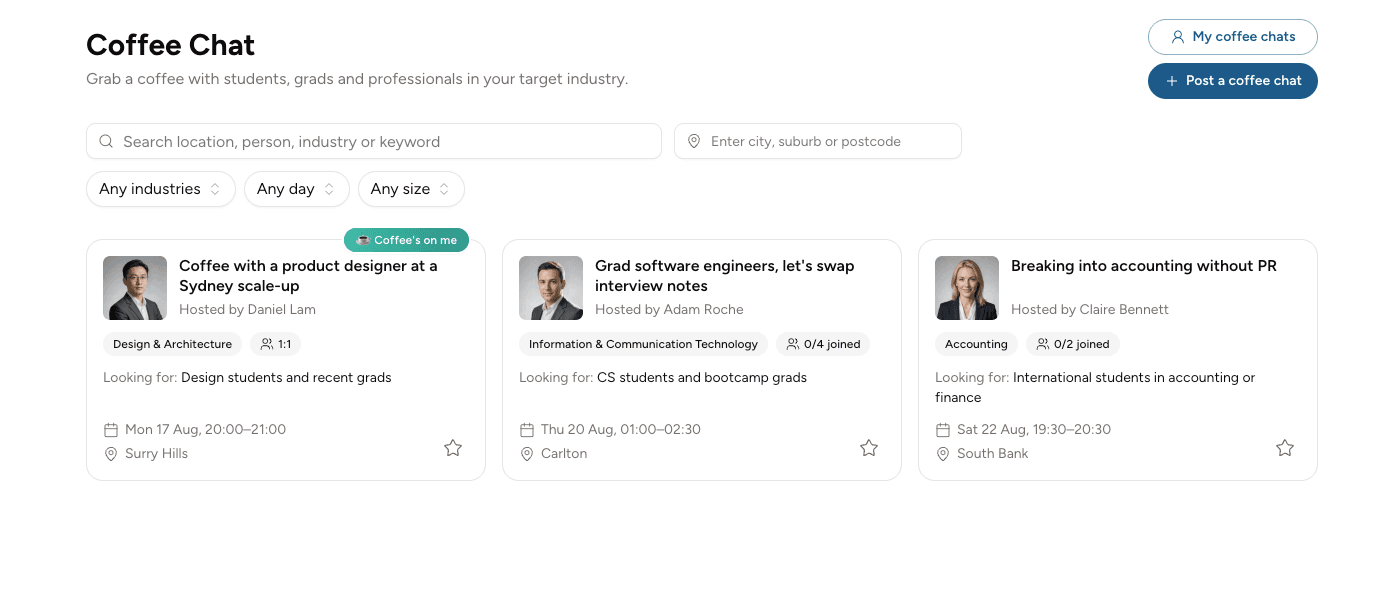
Task: Click calendar icon beside Mon 17 Aug
Action: click(x=111, y=430)
